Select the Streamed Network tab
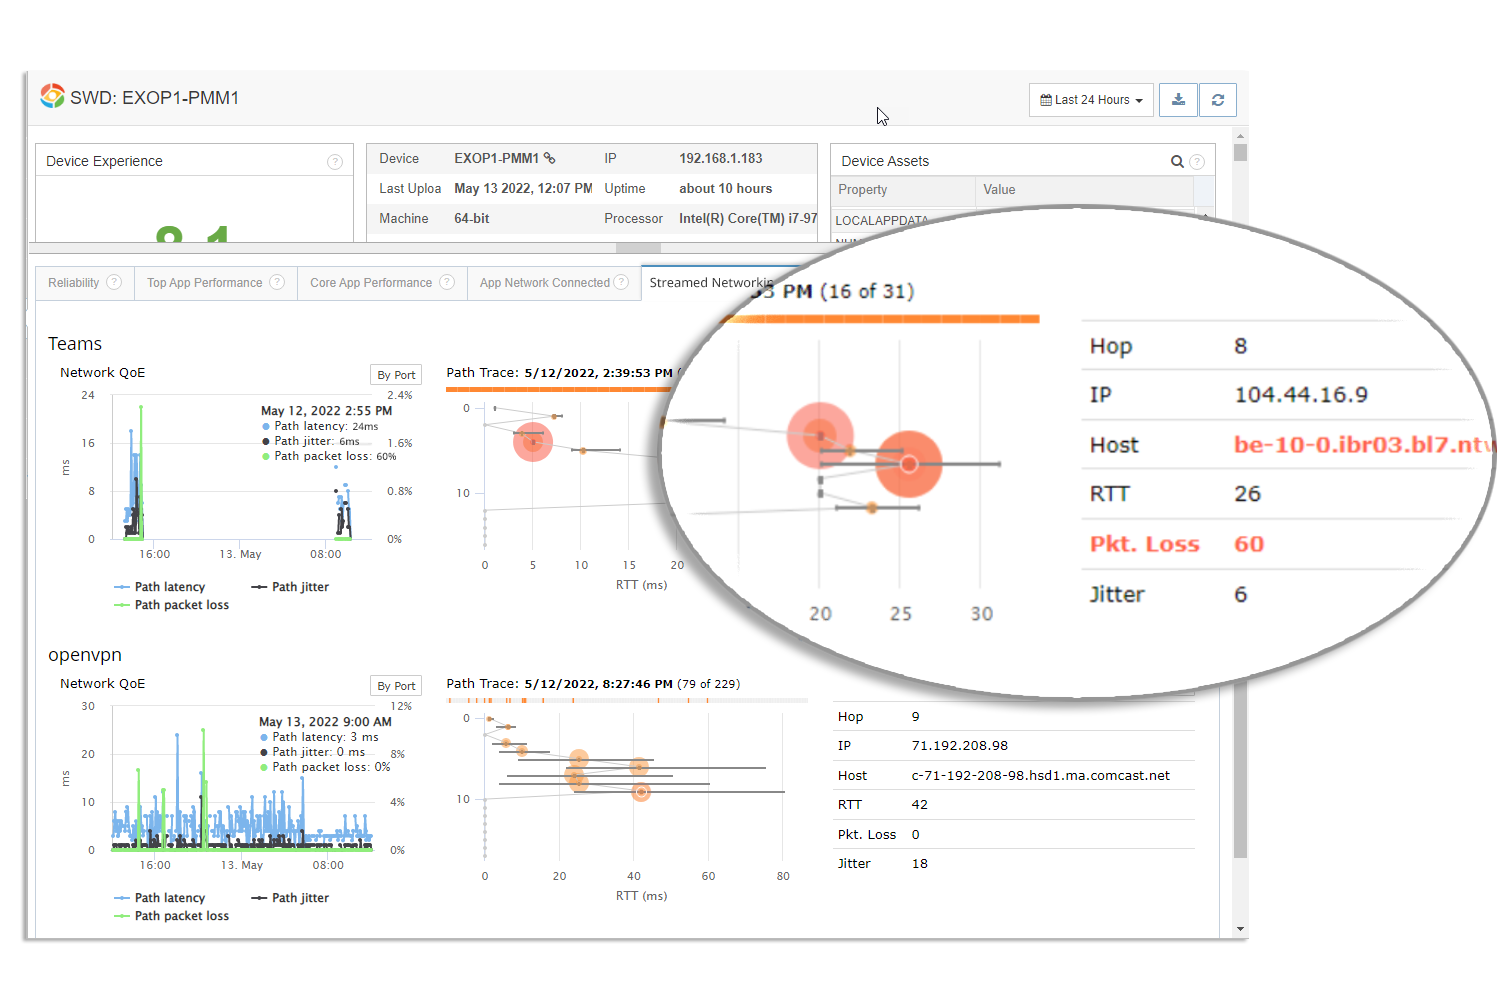The height and width of the screenshot is (998, 1506). pos(711,283)
